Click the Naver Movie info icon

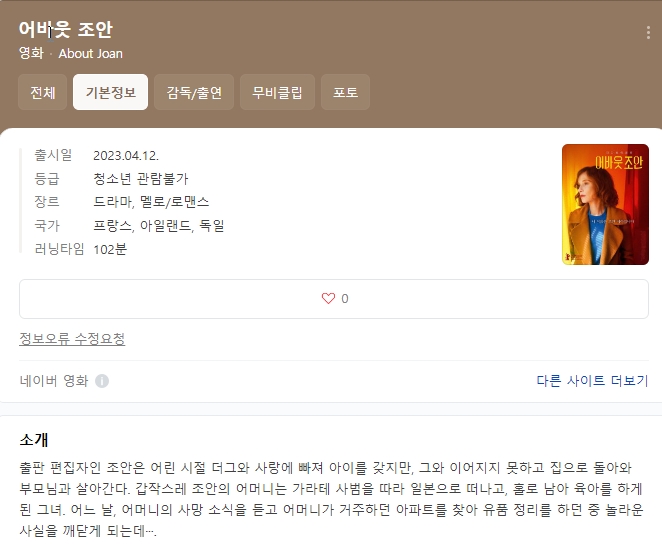click(102, 381)
